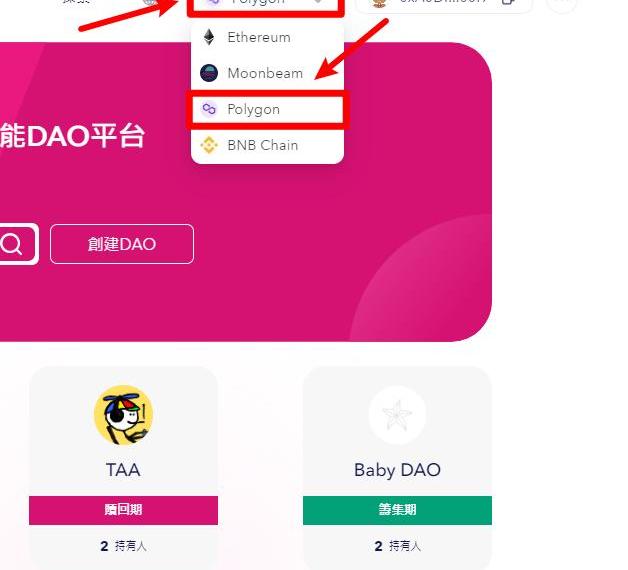Select the Ethereum network option text

[258, 37]
